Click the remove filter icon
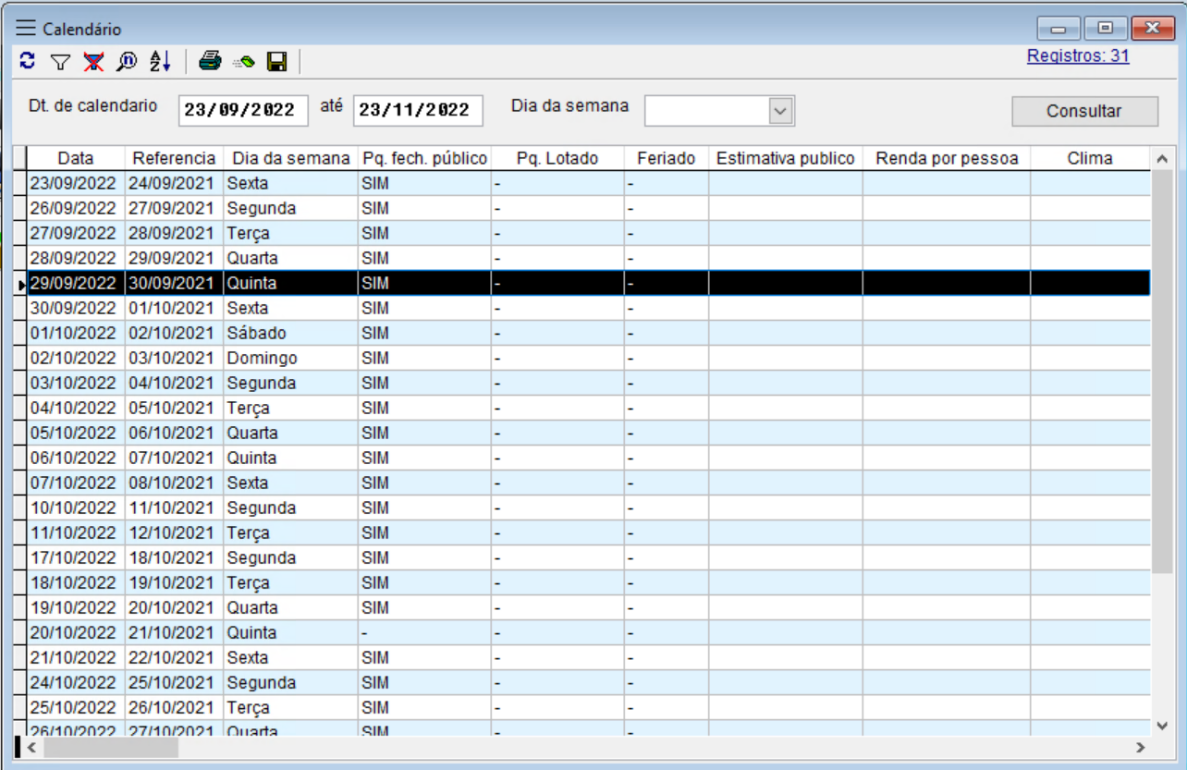This screenshot has width=1187, height=770. [93, 61]
